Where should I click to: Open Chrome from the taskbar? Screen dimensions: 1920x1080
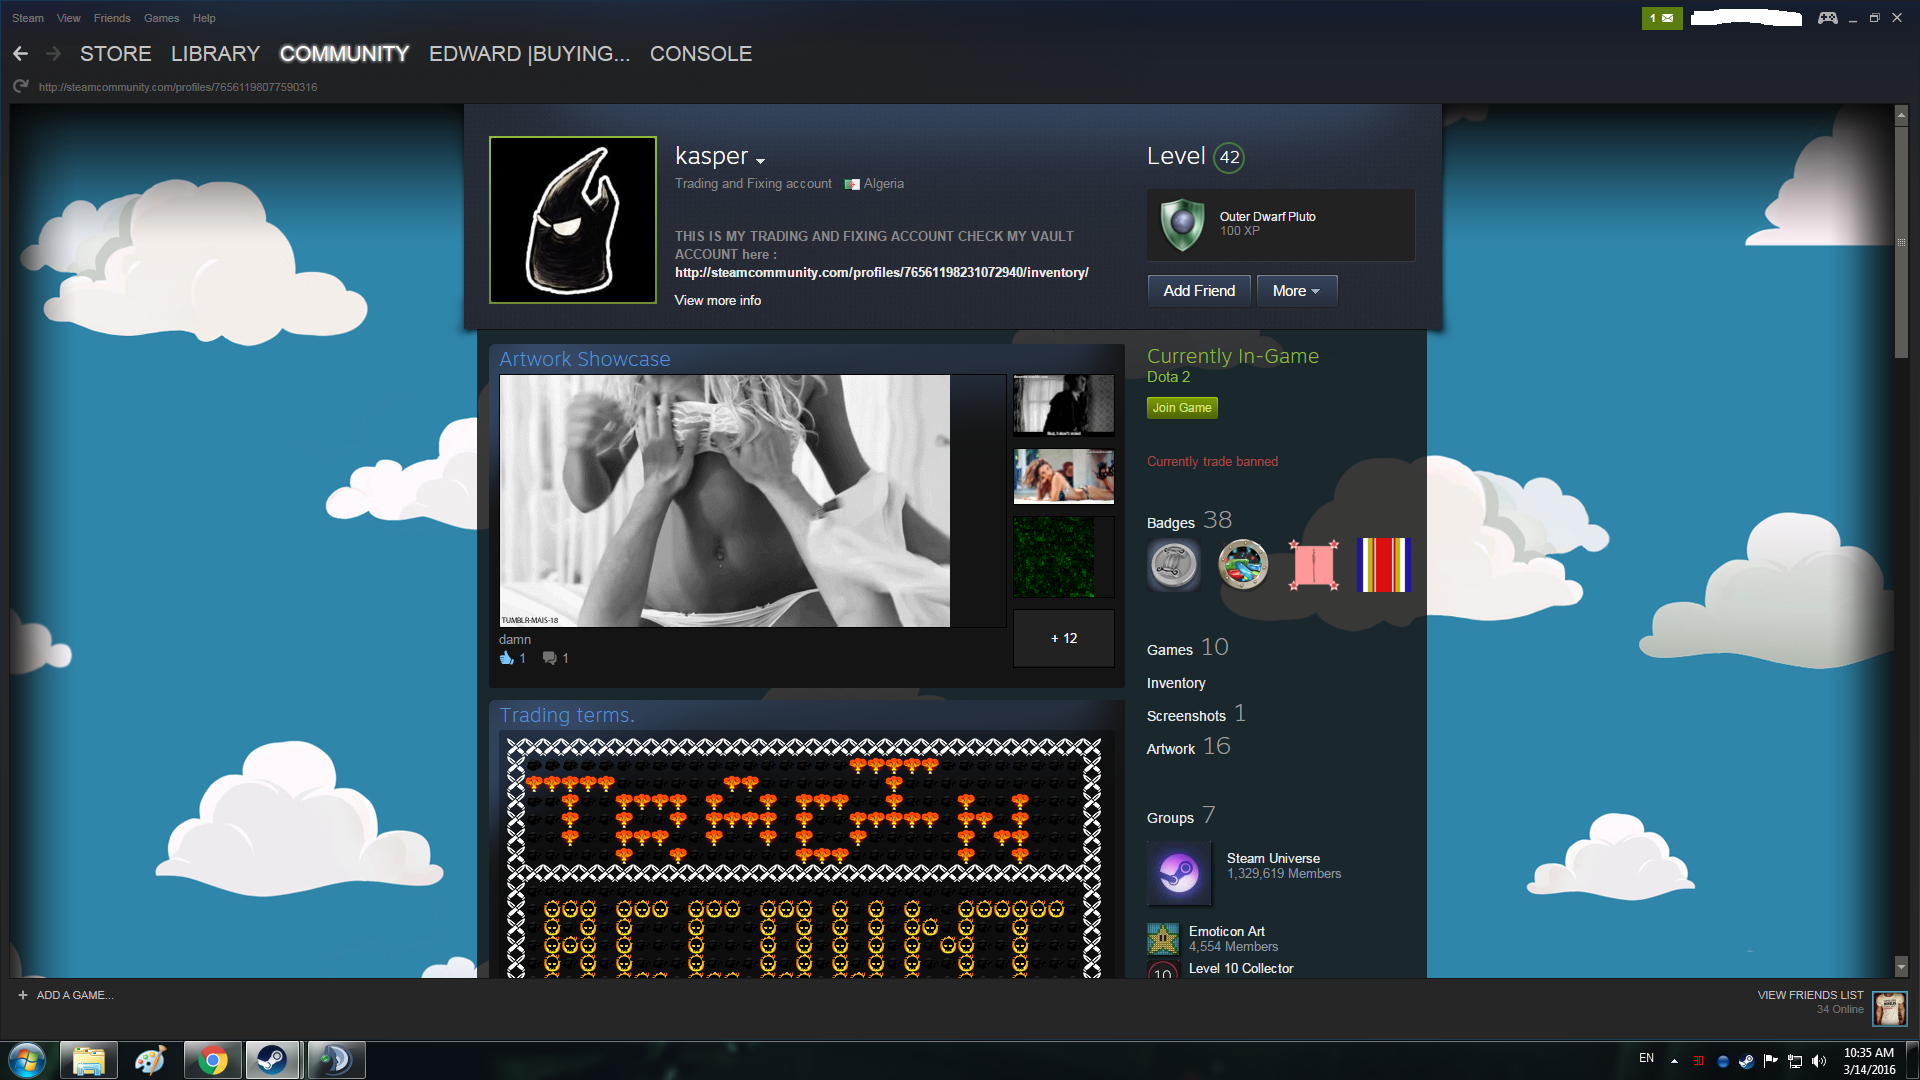212,1060
